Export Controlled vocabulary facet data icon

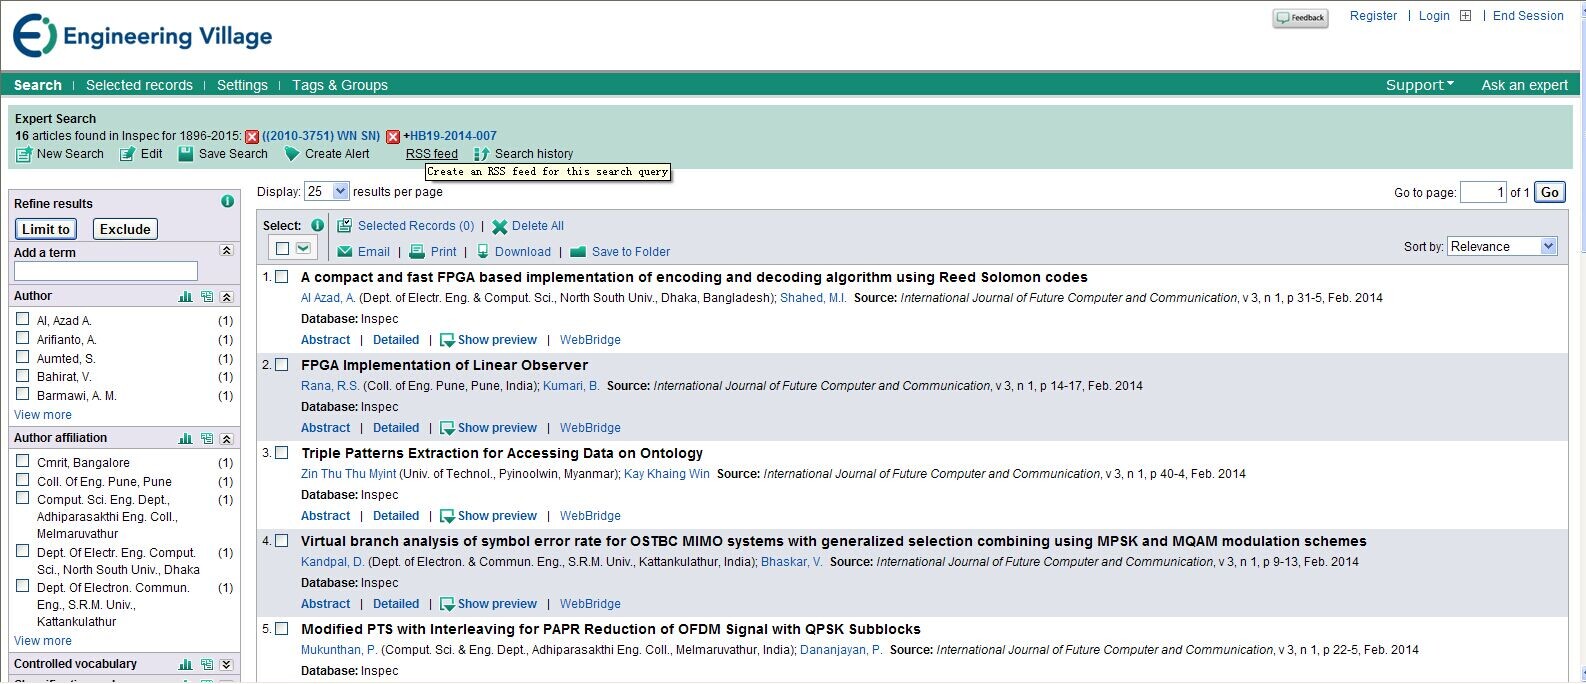point(207,664)
